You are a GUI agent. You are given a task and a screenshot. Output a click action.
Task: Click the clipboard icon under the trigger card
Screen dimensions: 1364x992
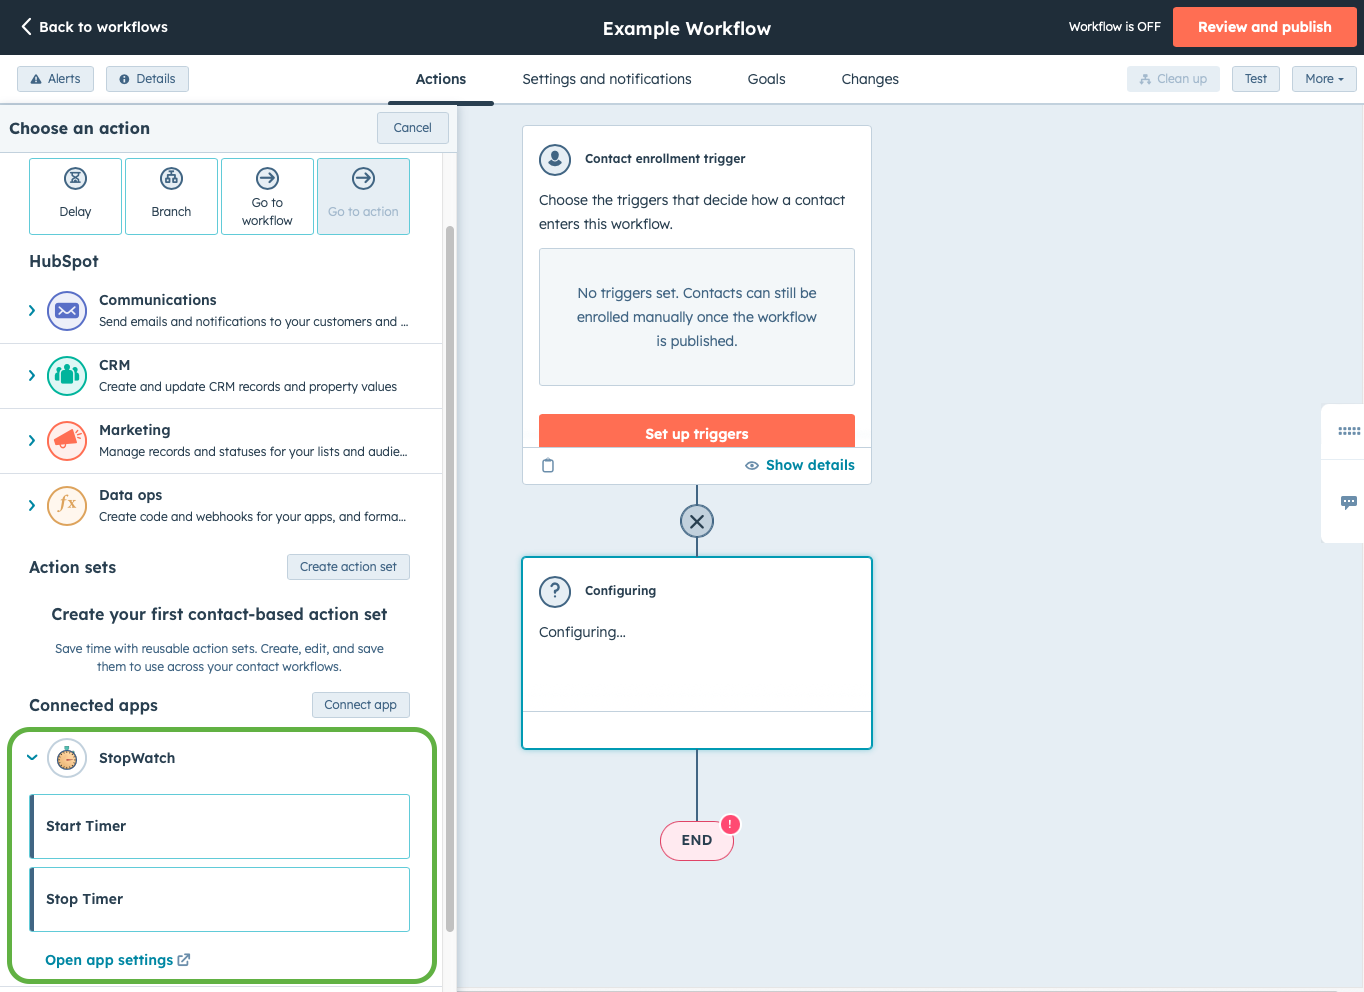point(548,465)
